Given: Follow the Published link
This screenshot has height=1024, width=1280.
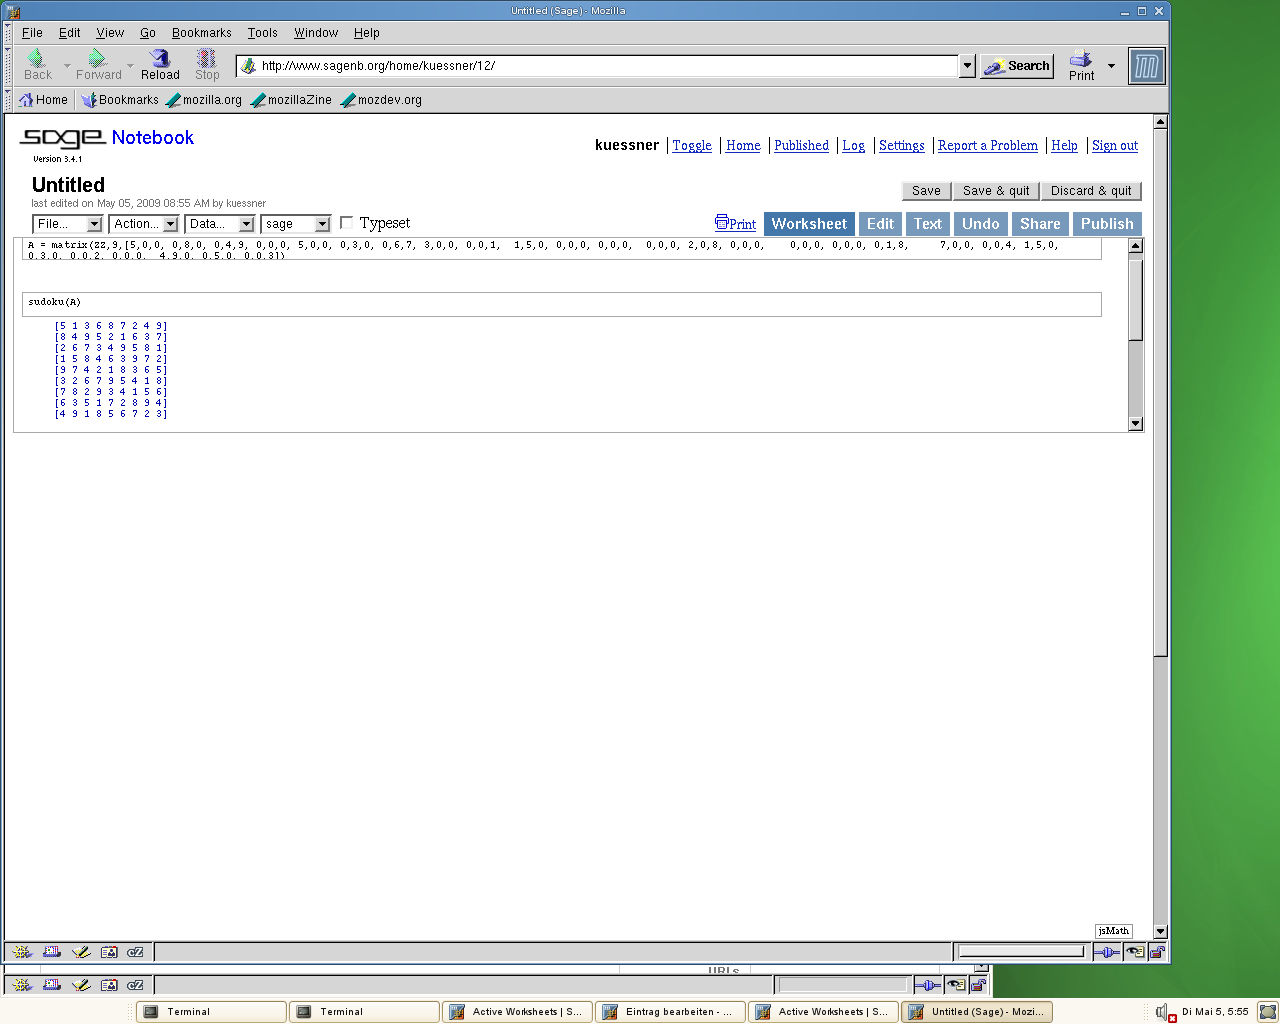Looking at the screenshot, I should [x=801, y=146].
